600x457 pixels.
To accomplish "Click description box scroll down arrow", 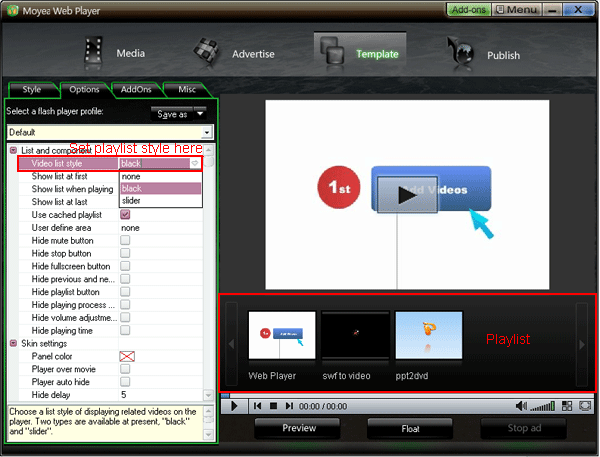I will point(208,434).
